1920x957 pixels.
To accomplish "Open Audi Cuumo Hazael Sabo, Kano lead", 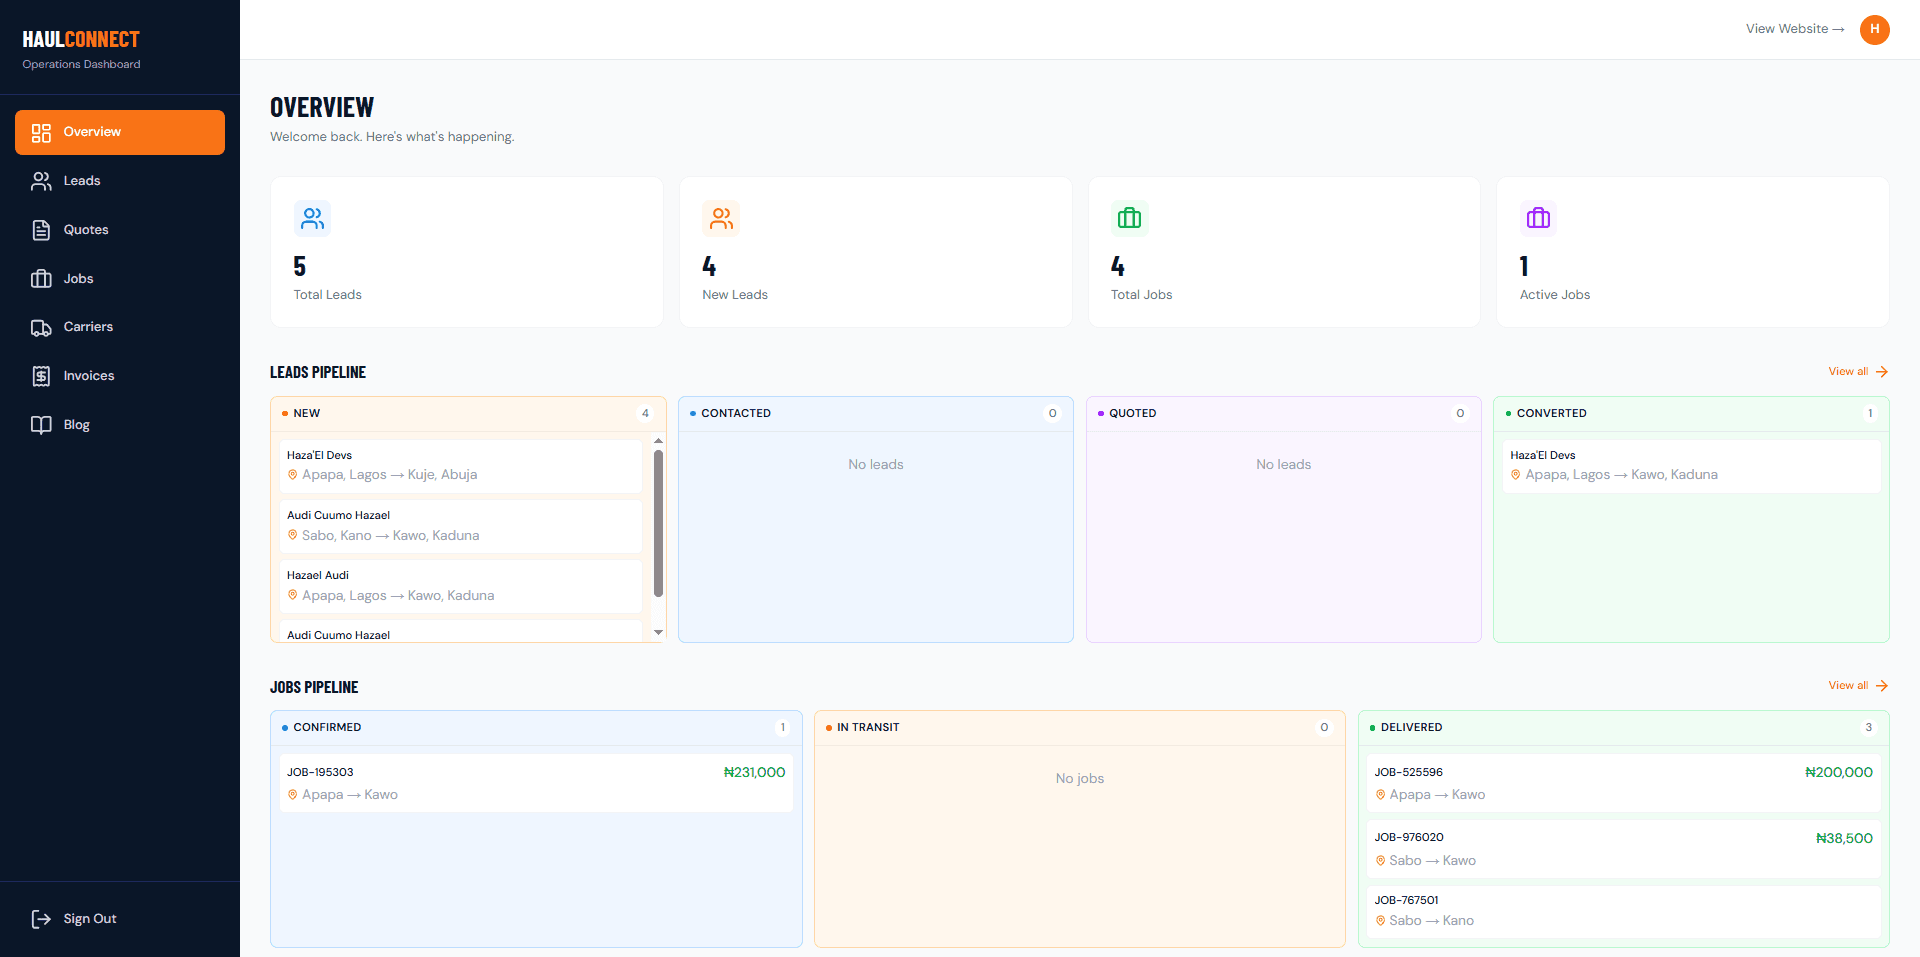I will (x=461, y=526).
